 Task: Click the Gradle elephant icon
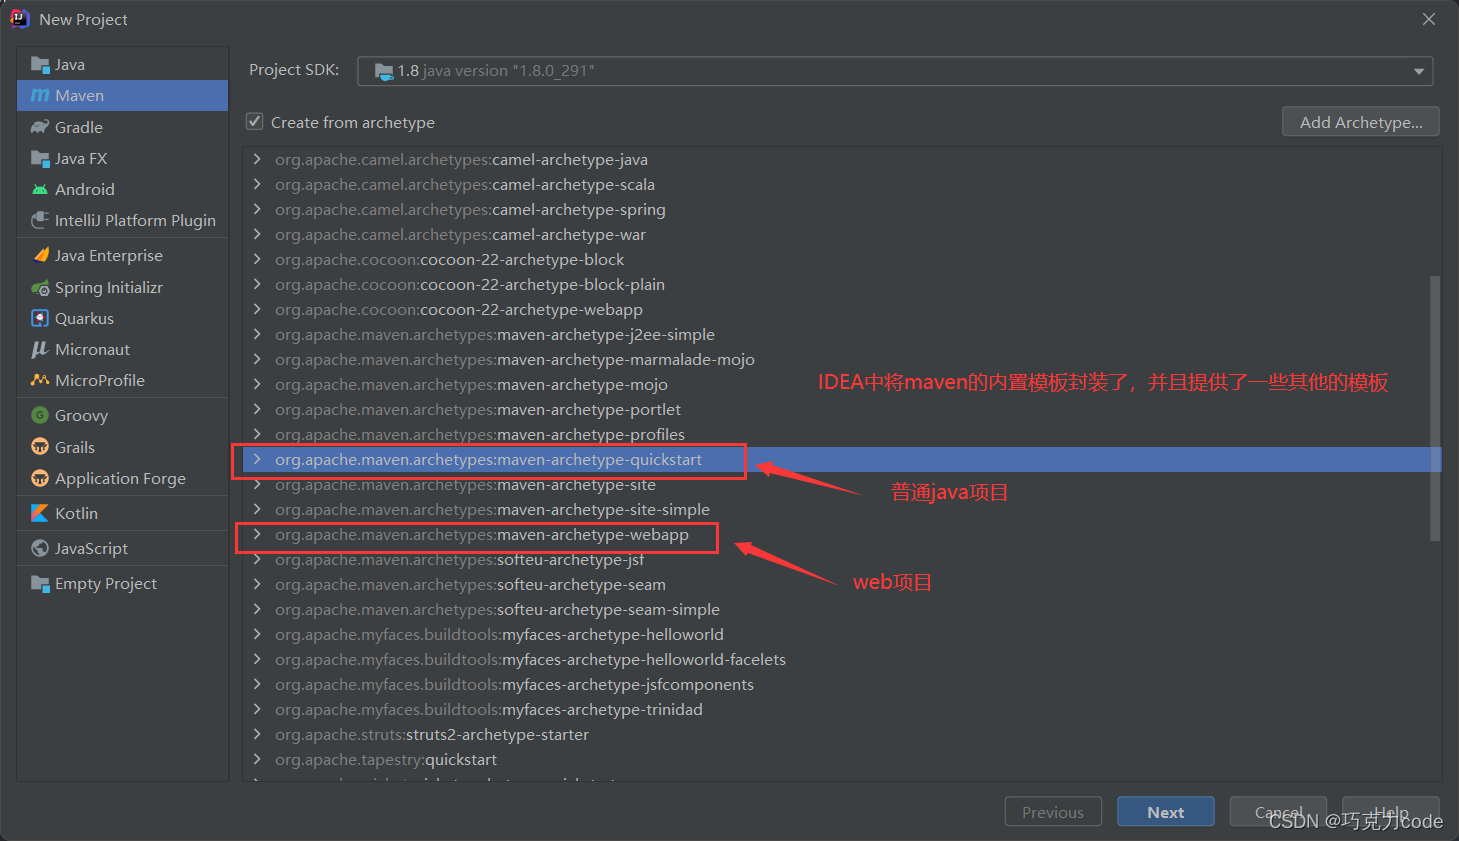40,127
